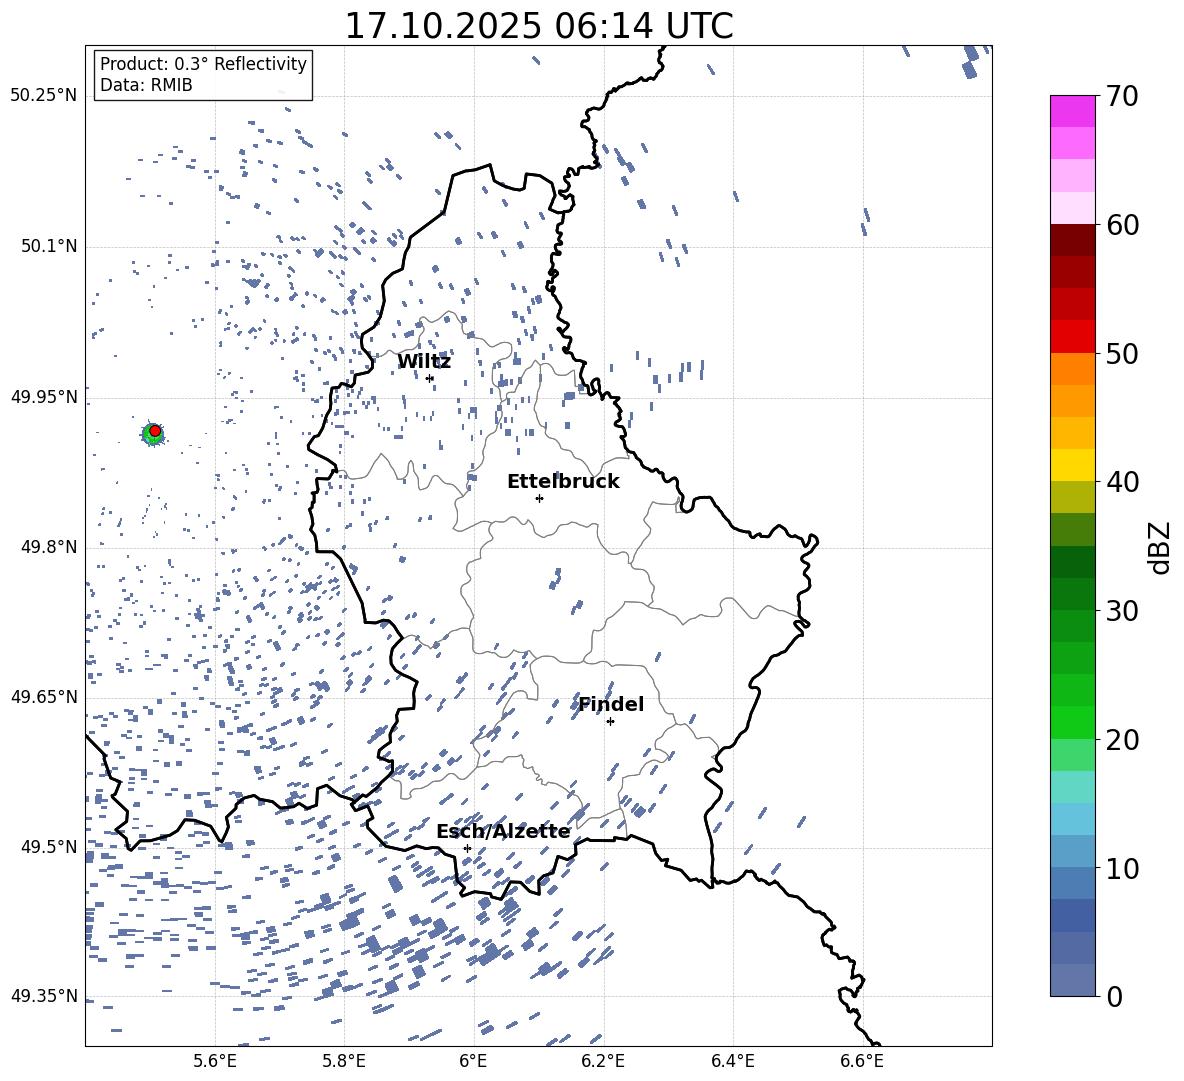Image resolution: width=1184 pixels, height=1081 pixels.
Task: Select the Findel city label
Action: (x=611, y=704)
